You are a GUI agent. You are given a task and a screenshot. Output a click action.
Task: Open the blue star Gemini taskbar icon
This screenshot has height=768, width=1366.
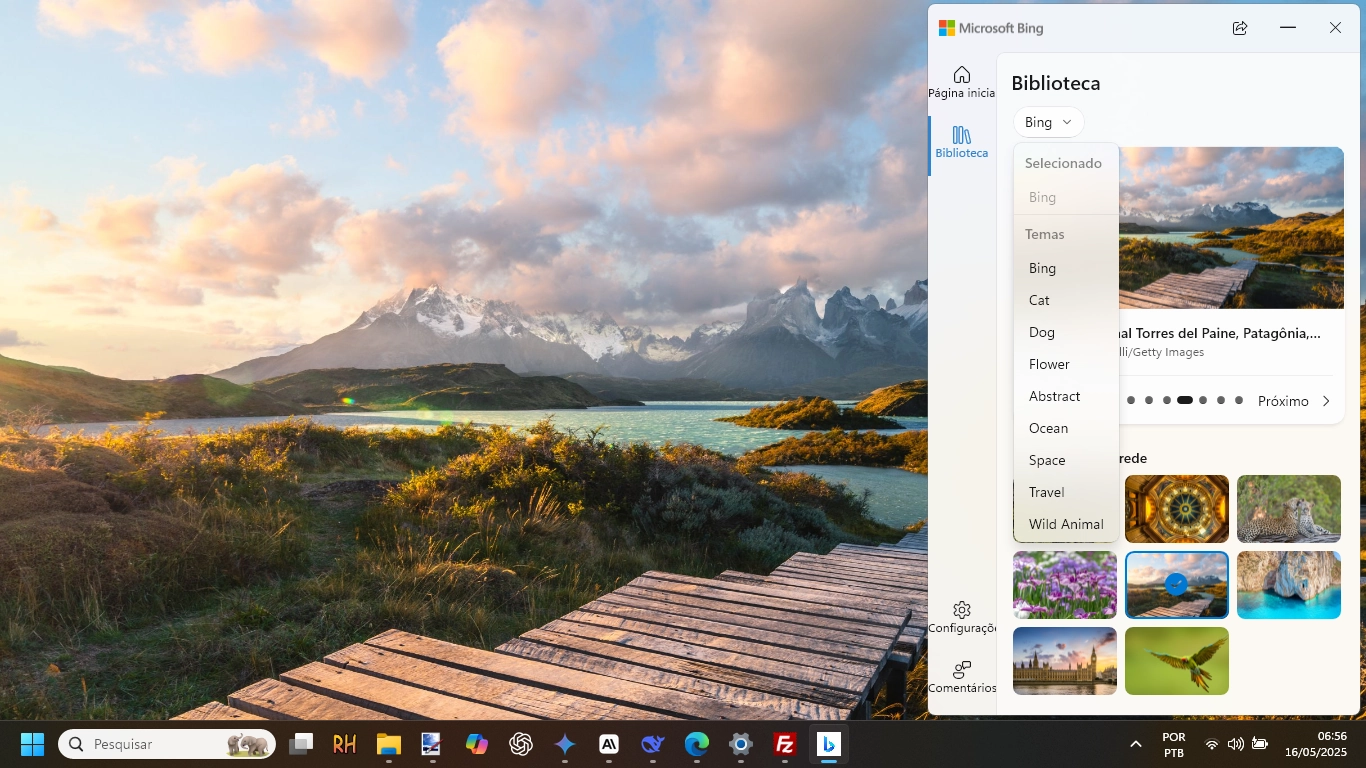(565, 744)
